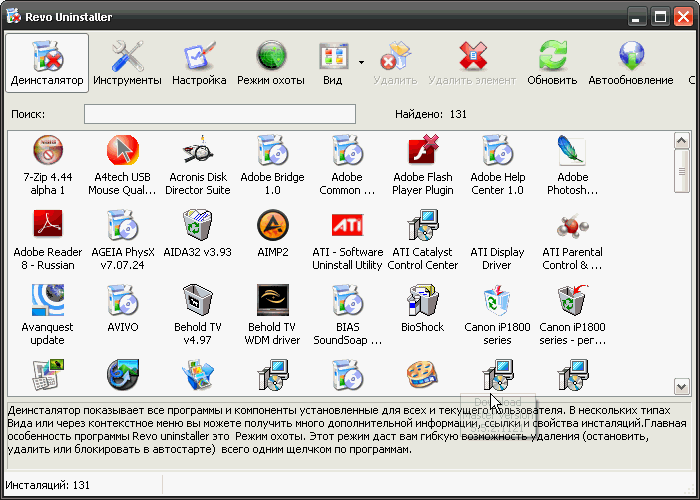Select AIDA32 v3.93 icon

click(x=197, y=225)
